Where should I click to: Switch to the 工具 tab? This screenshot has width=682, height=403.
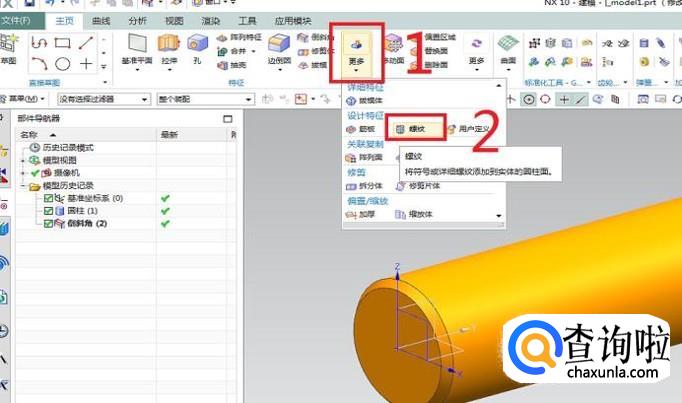pos(247,20)
